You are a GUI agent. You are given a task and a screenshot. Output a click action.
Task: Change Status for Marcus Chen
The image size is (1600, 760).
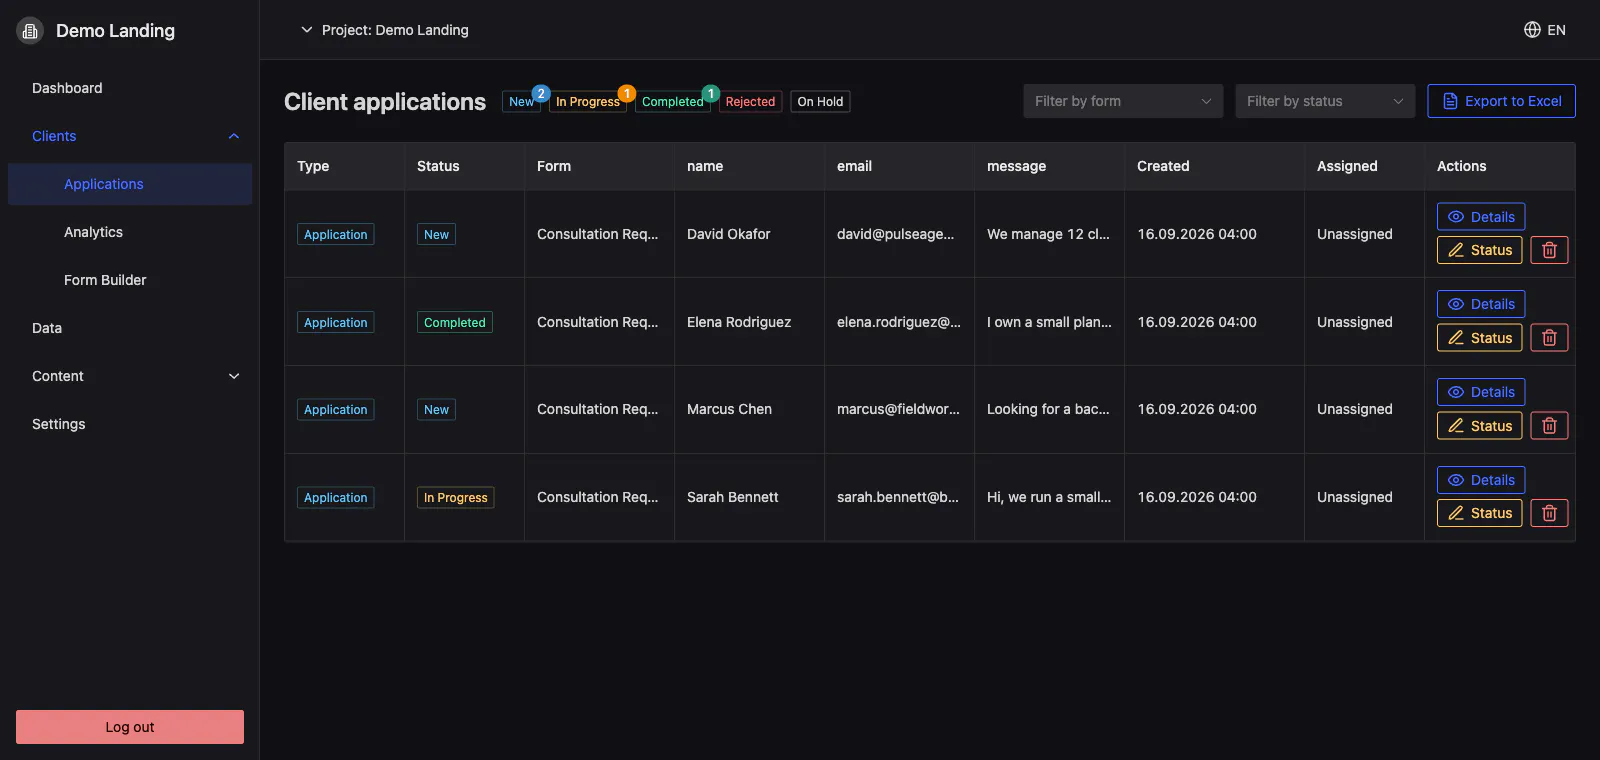click(1480, 426)
